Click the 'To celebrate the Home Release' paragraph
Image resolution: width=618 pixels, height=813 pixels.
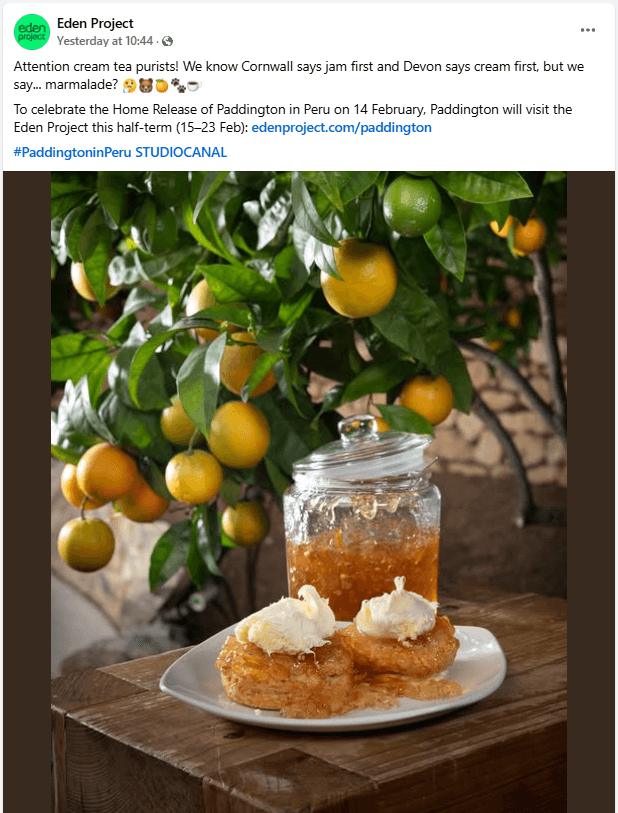click(293, 119)
